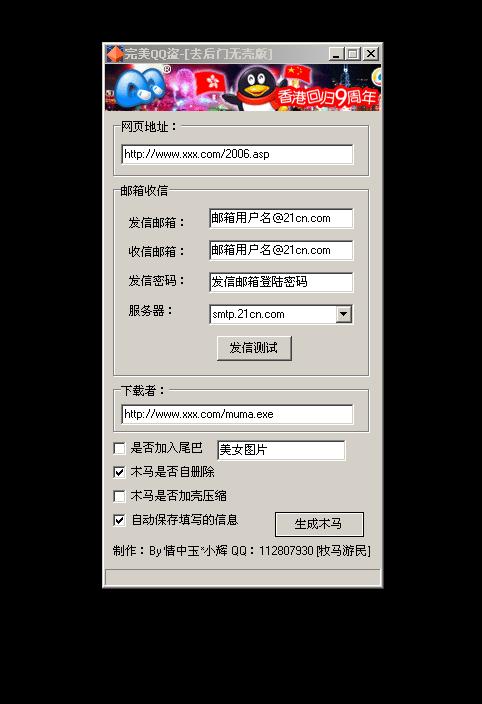Viewport: 482px width, 704px height.
Task: Uncheck the 木马是否自删除 checkbox
Action: (119, 472)
